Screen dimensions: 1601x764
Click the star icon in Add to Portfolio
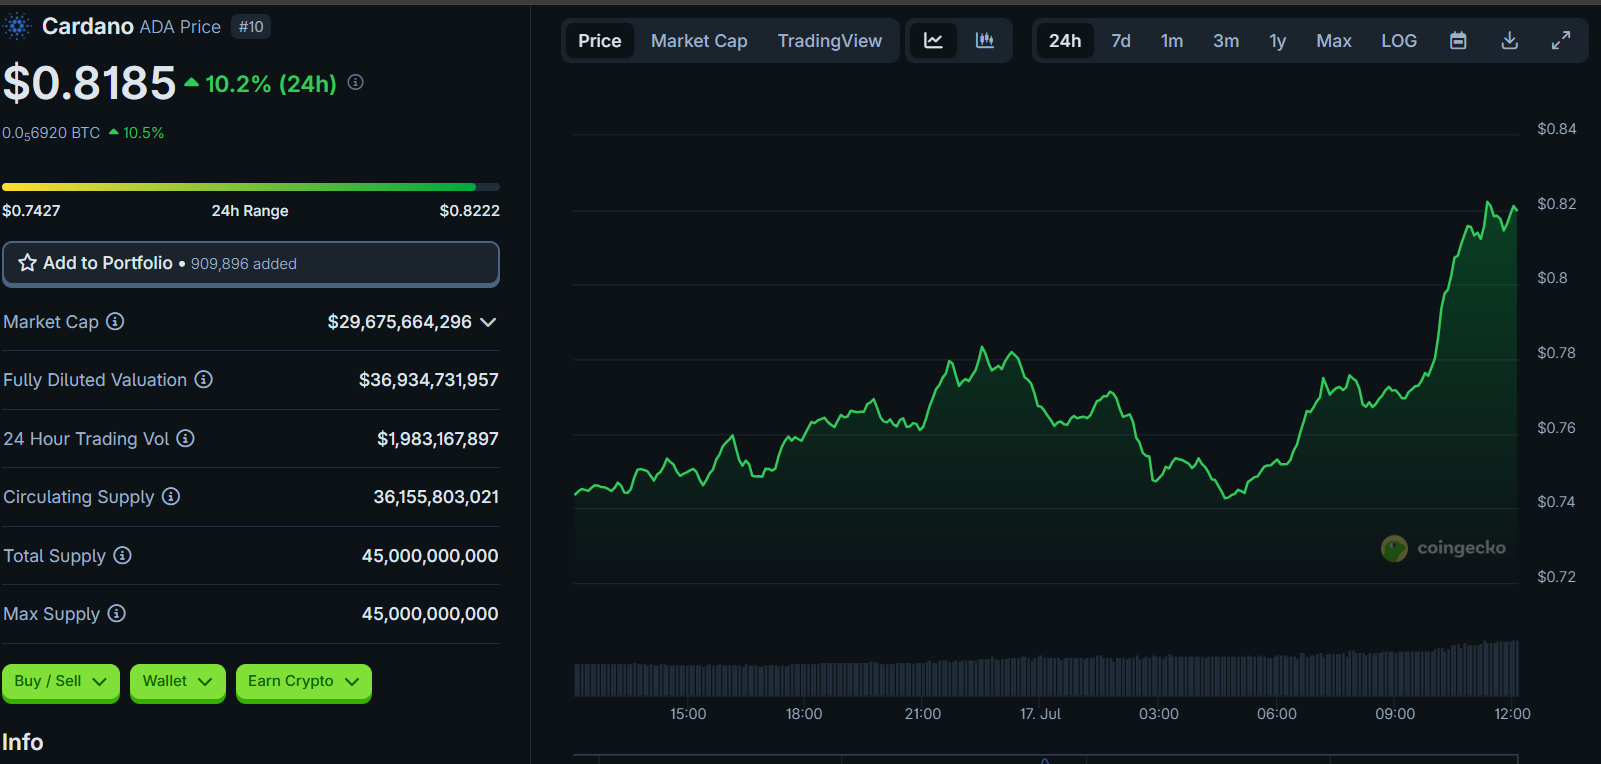tap(27, 263)
